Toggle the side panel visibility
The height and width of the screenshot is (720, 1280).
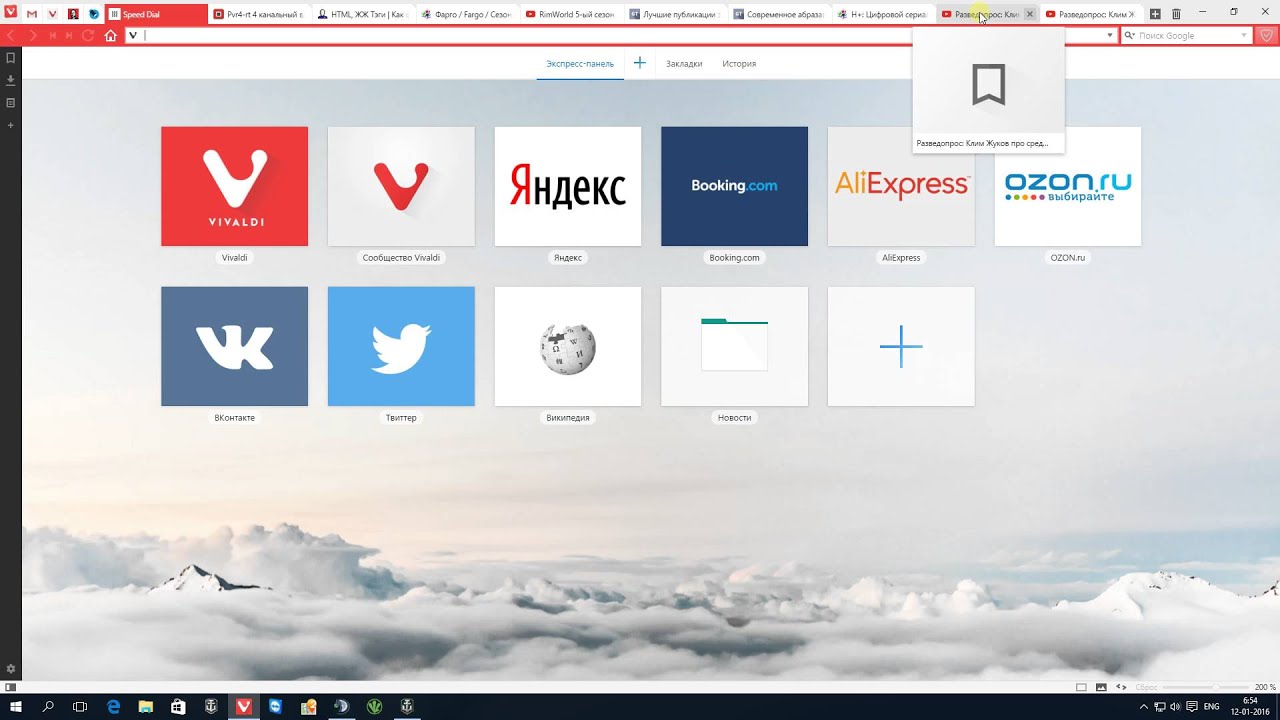[11, 687]
